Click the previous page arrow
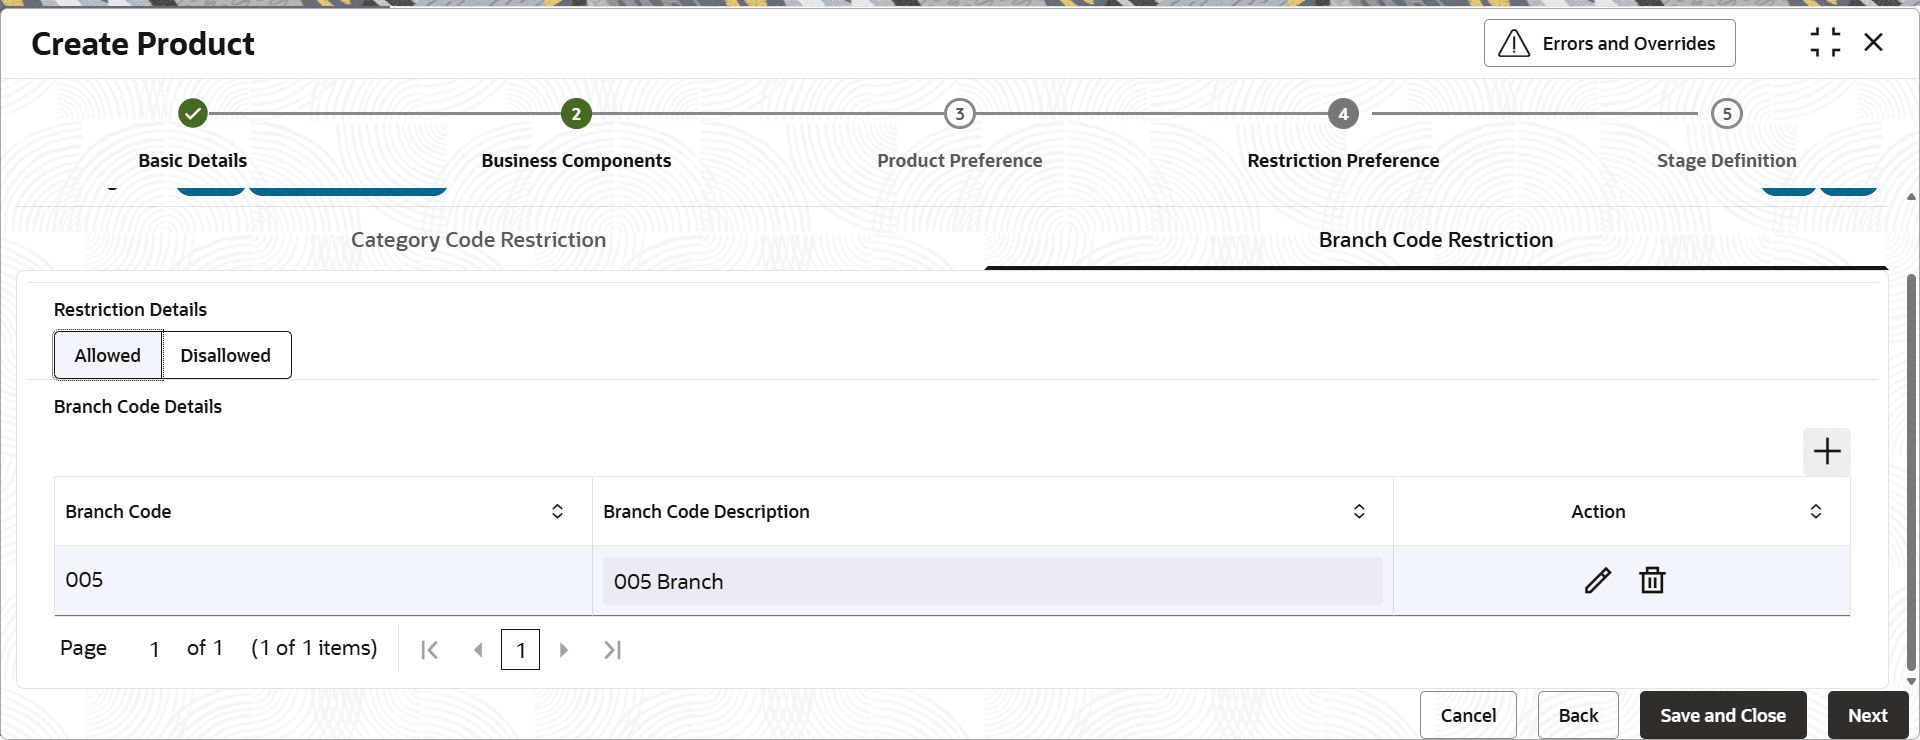This screenshot has height=740, width=1920. coord(478,650)
